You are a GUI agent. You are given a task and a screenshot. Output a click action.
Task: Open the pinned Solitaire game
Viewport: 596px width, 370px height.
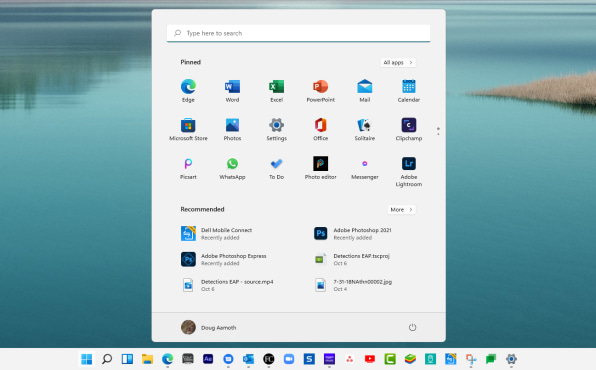pyautogui.click(x=365, y=129)
